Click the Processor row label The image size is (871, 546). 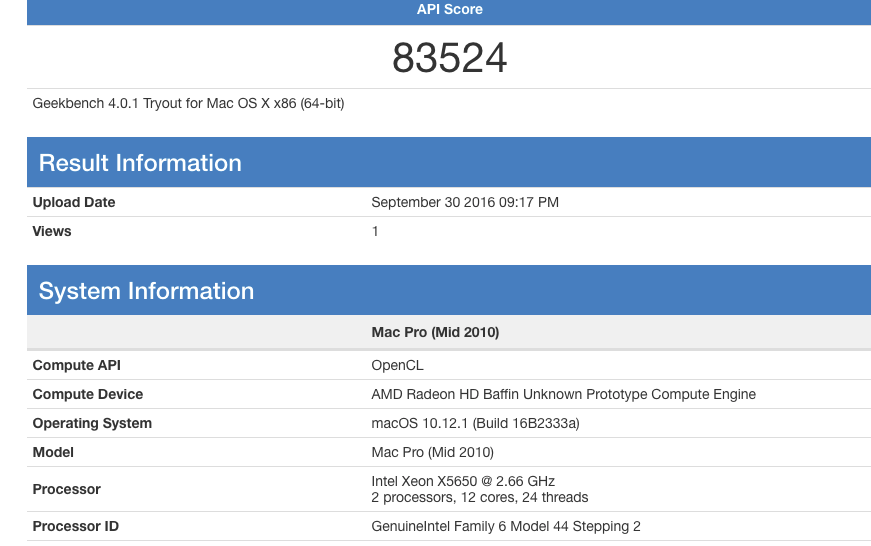tap(67, 489)
